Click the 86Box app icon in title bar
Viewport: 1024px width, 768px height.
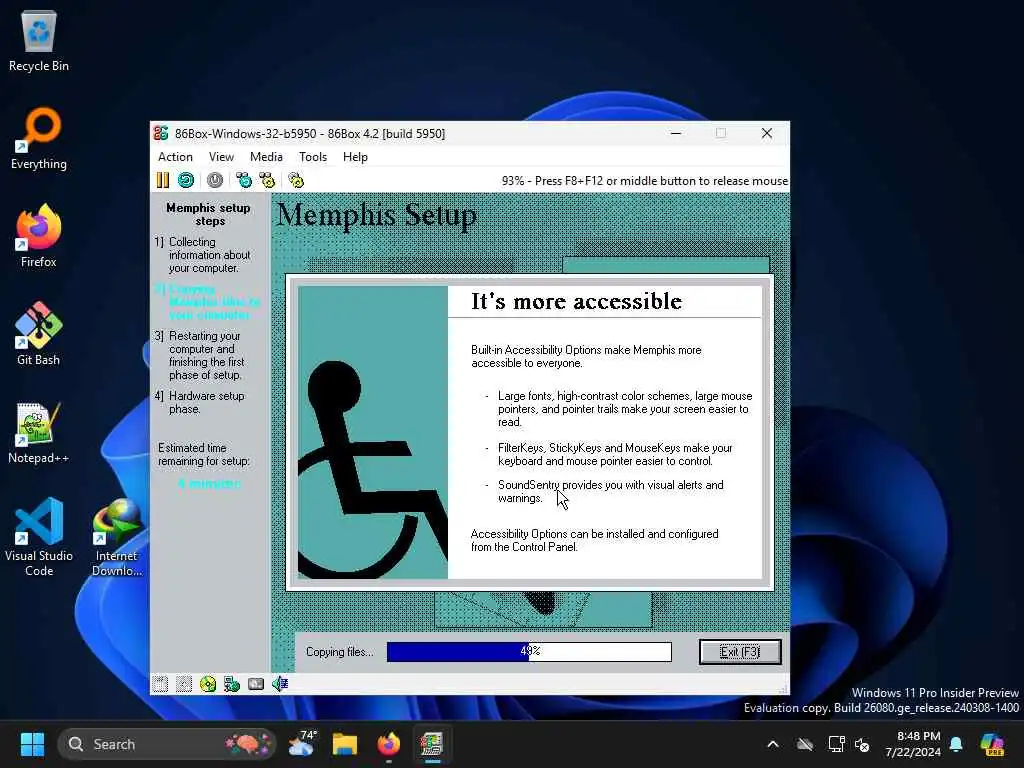161,133
